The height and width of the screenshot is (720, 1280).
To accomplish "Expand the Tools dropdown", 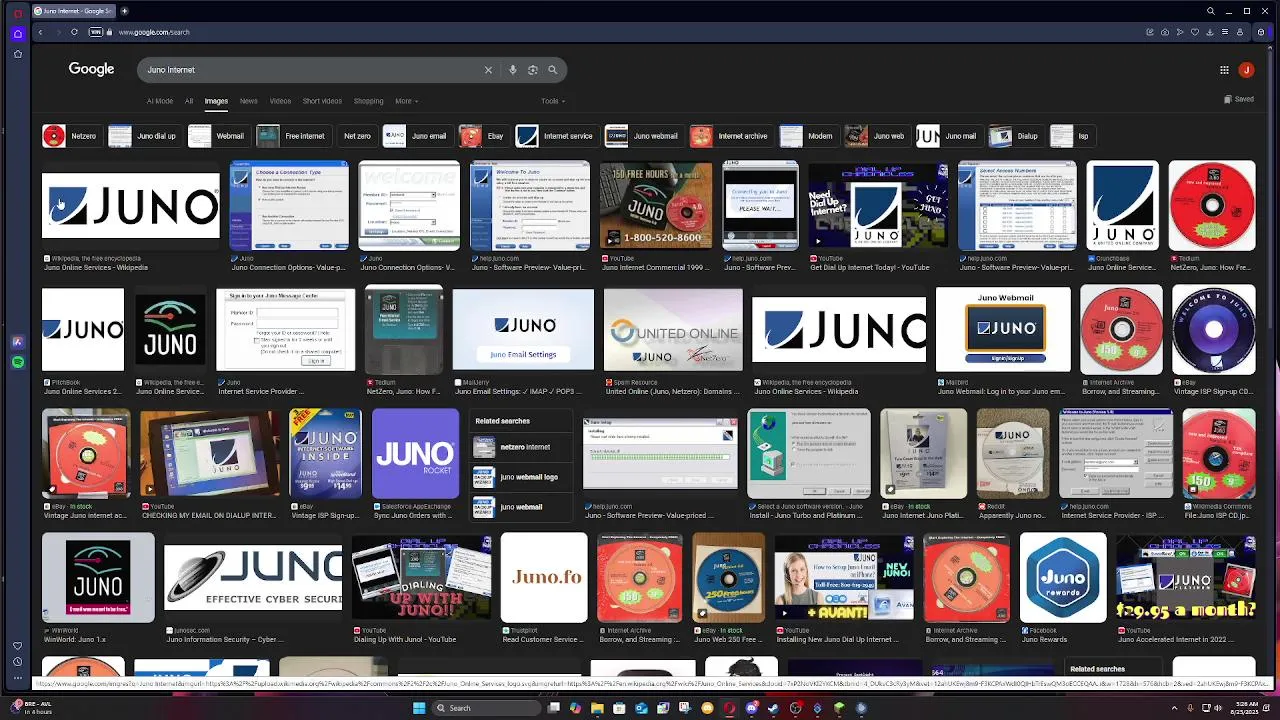I will click(553, 101).
